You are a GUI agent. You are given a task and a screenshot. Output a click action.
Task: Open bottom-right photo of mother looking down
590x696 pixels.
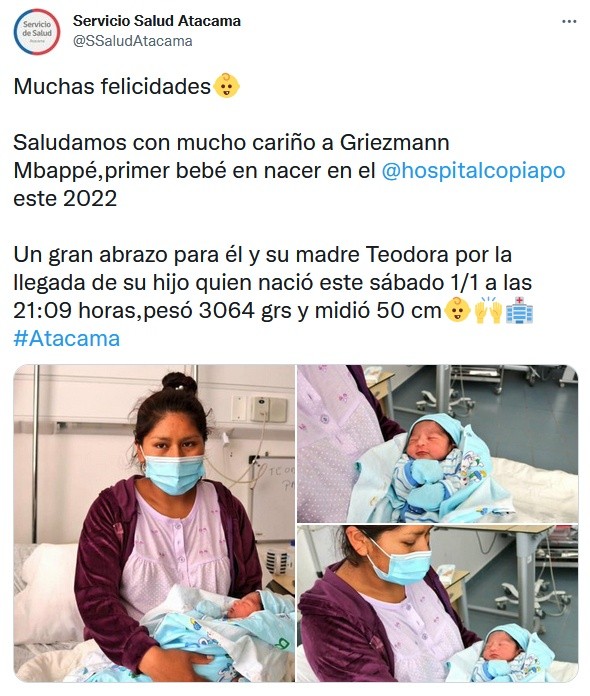438,604
